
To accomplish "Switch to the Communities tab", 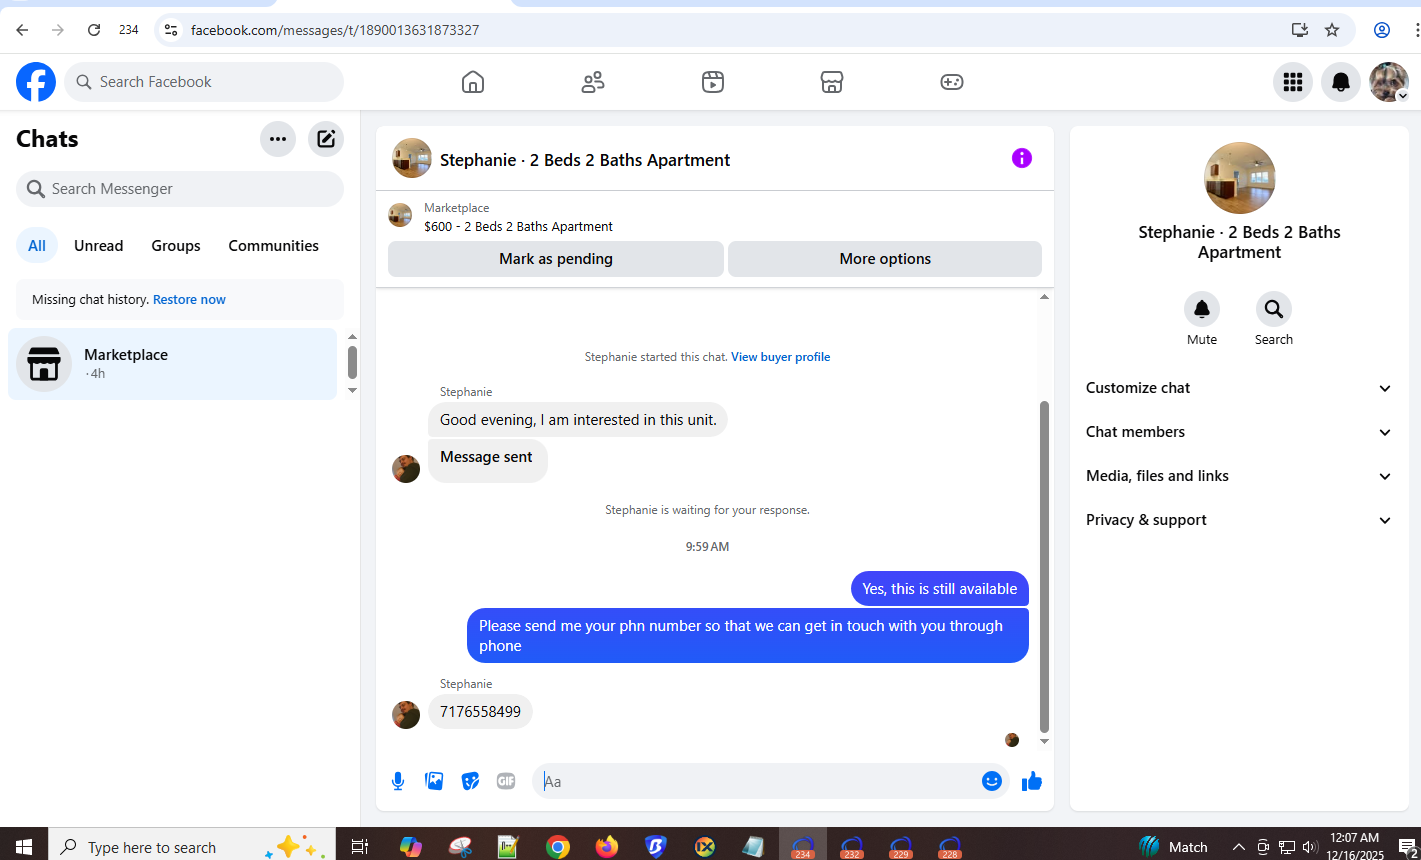I will (274, 246).
